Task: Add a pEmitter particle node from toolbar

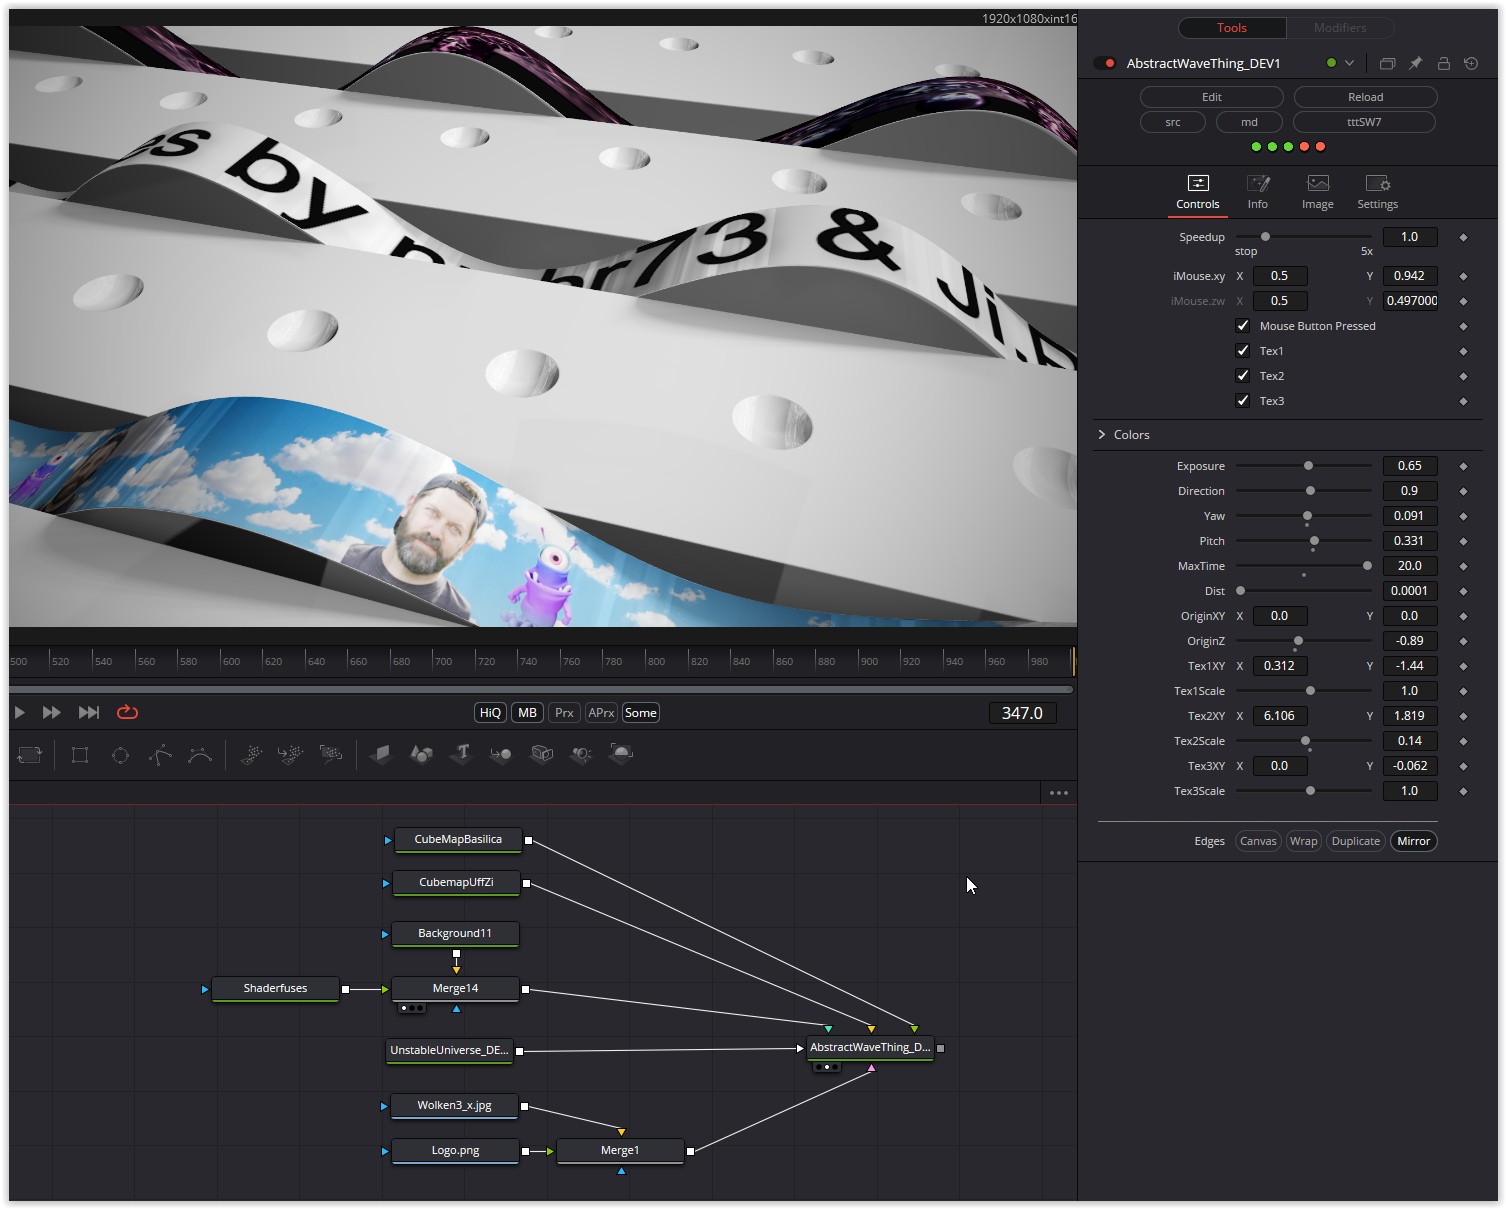Action: click(251, 754)
